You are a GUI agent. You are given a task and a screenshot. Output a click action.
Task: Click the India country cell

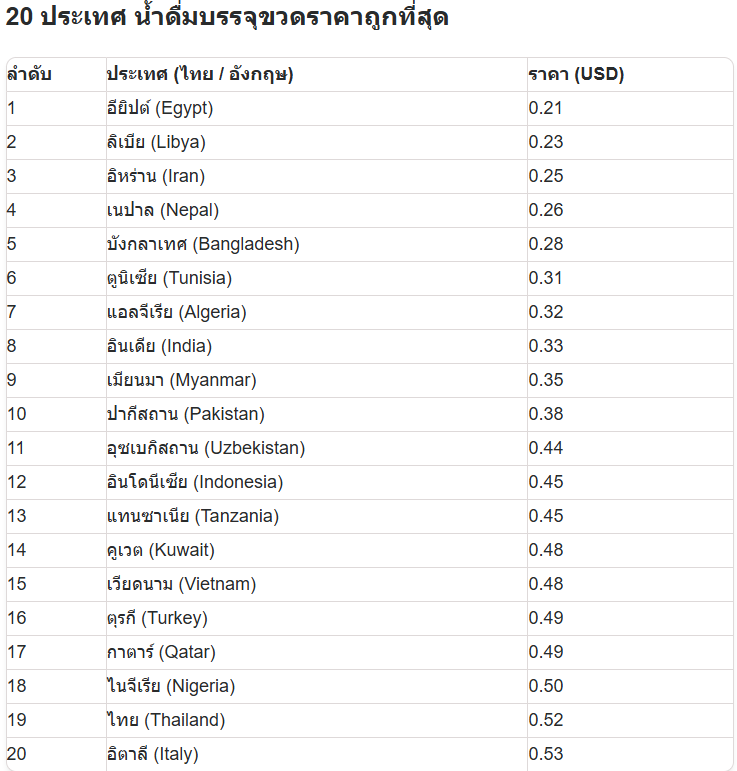click(317, 346)
